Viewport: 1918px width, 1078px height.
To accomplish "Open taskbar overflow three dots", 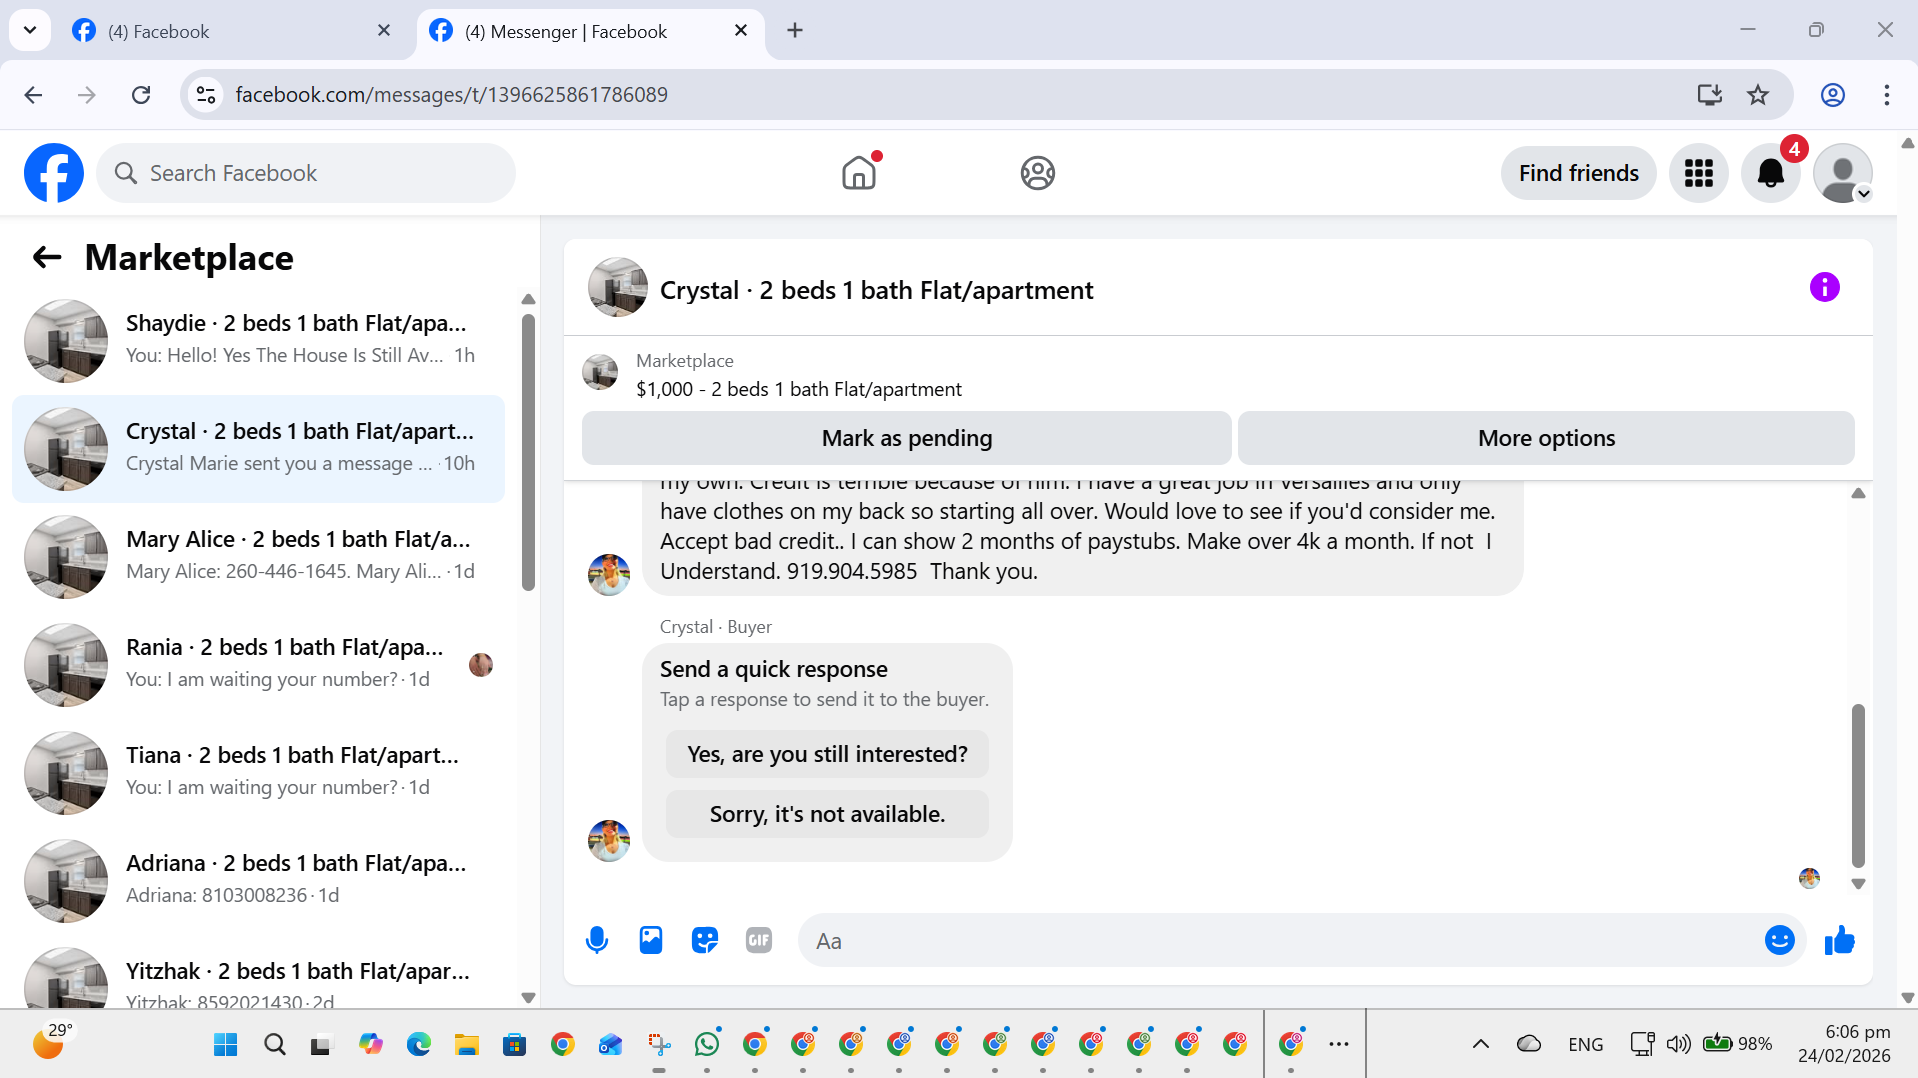I will pos(1338,1044).
